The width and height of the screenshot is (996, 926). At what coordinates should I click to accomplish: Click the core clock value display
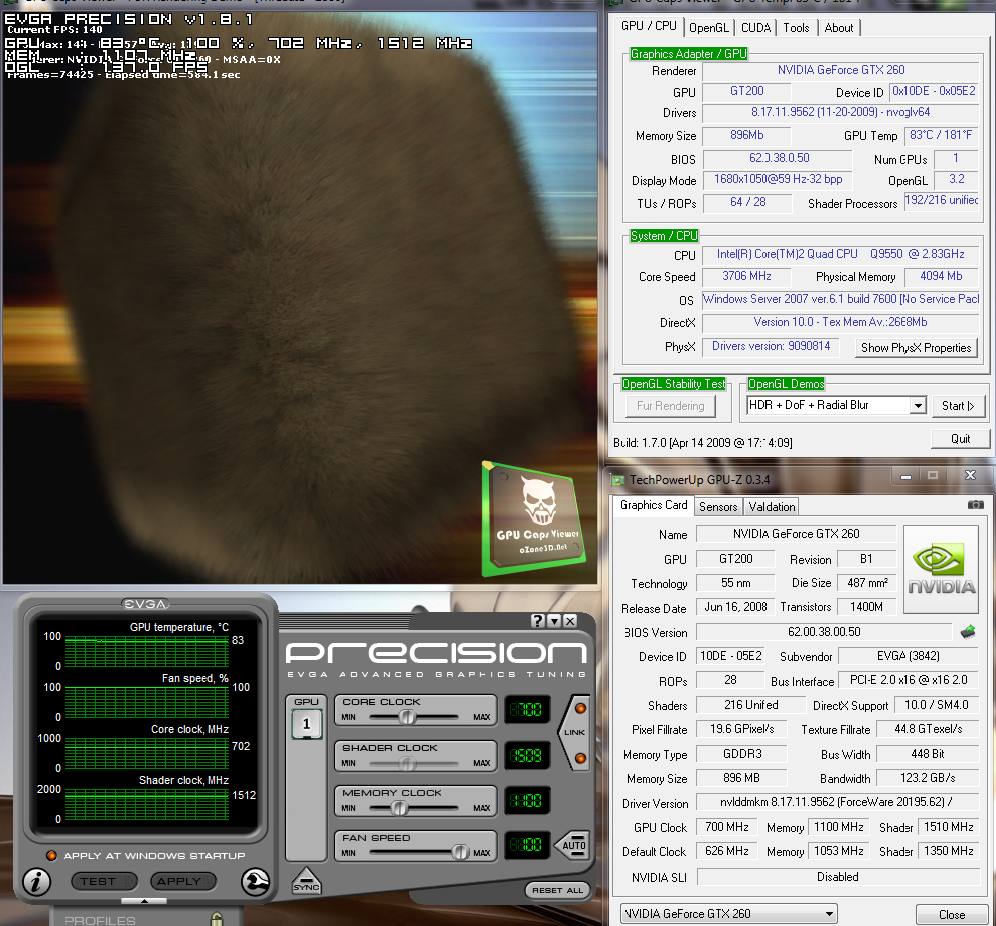pos(527,710)
